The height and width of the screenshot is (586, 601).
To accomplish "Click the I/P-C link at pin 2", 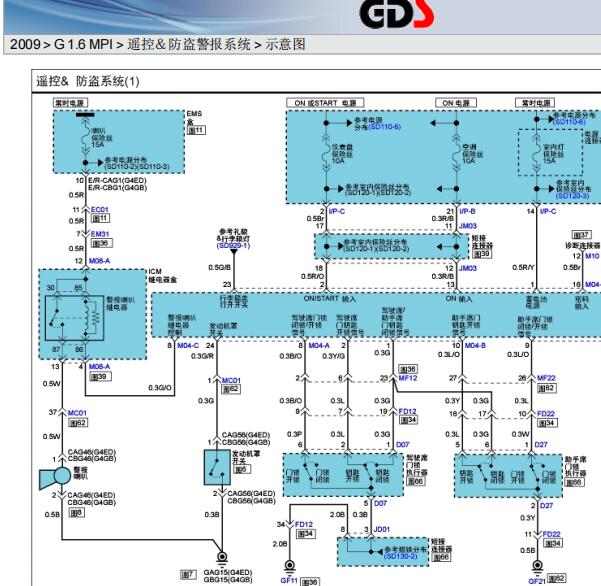I will pyautogui.click(x=337, y=212).
